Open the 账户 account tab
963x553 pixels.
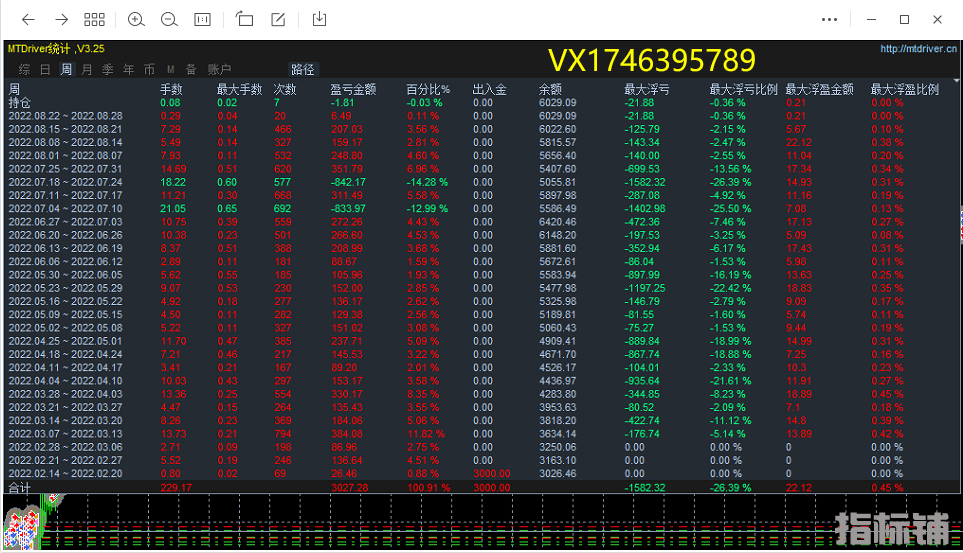219,69
